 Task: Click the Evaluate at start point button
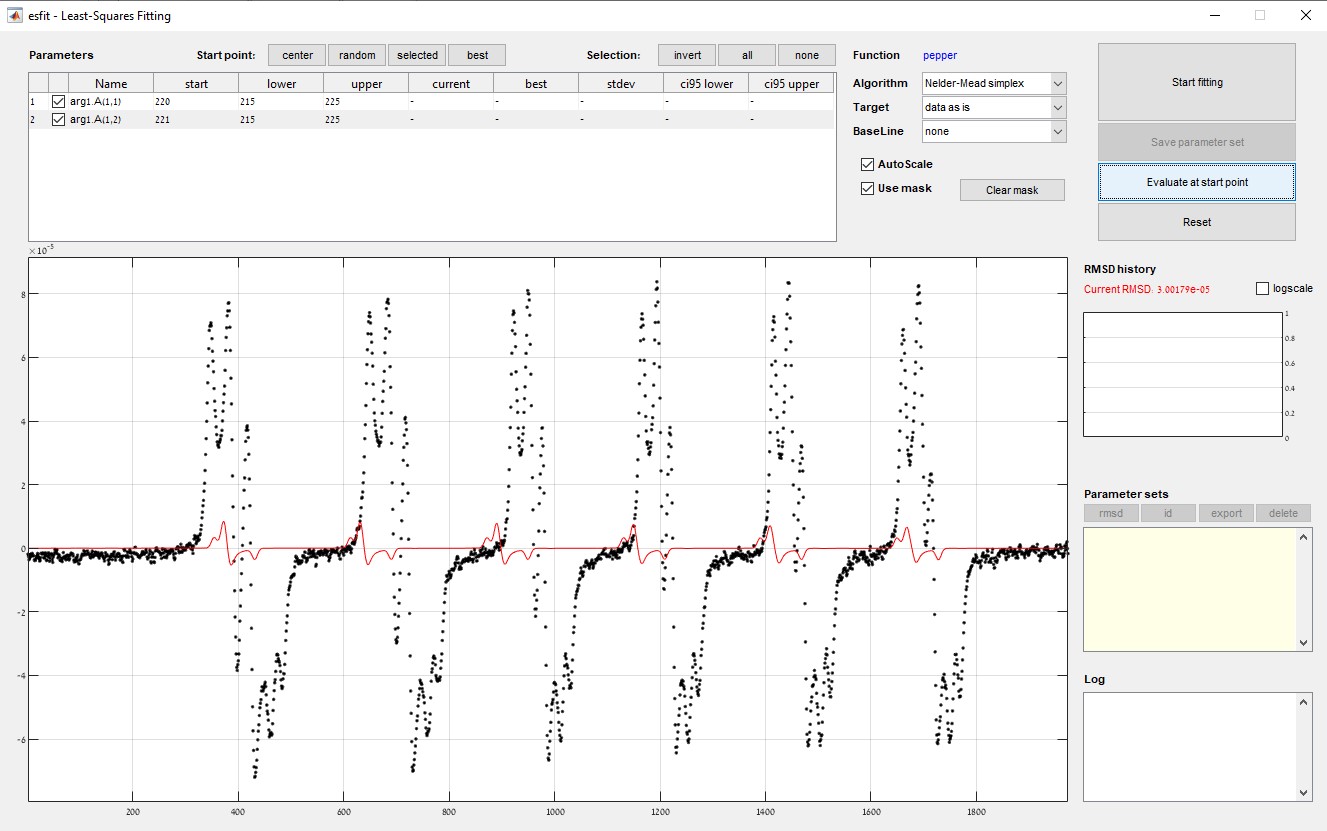click(1196, 182)
